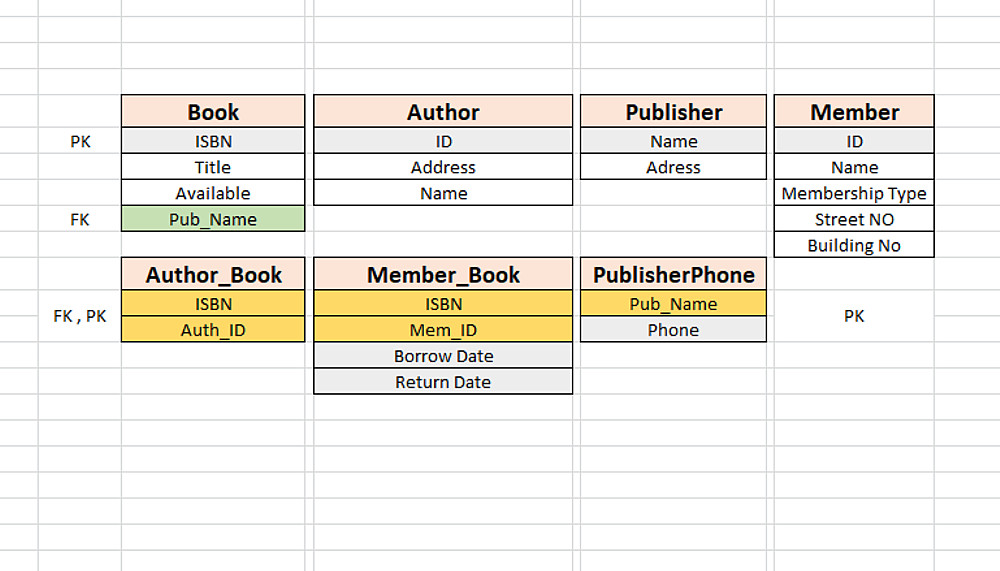
Task: Select the Author_Book header cell
Action: point(213,275)
